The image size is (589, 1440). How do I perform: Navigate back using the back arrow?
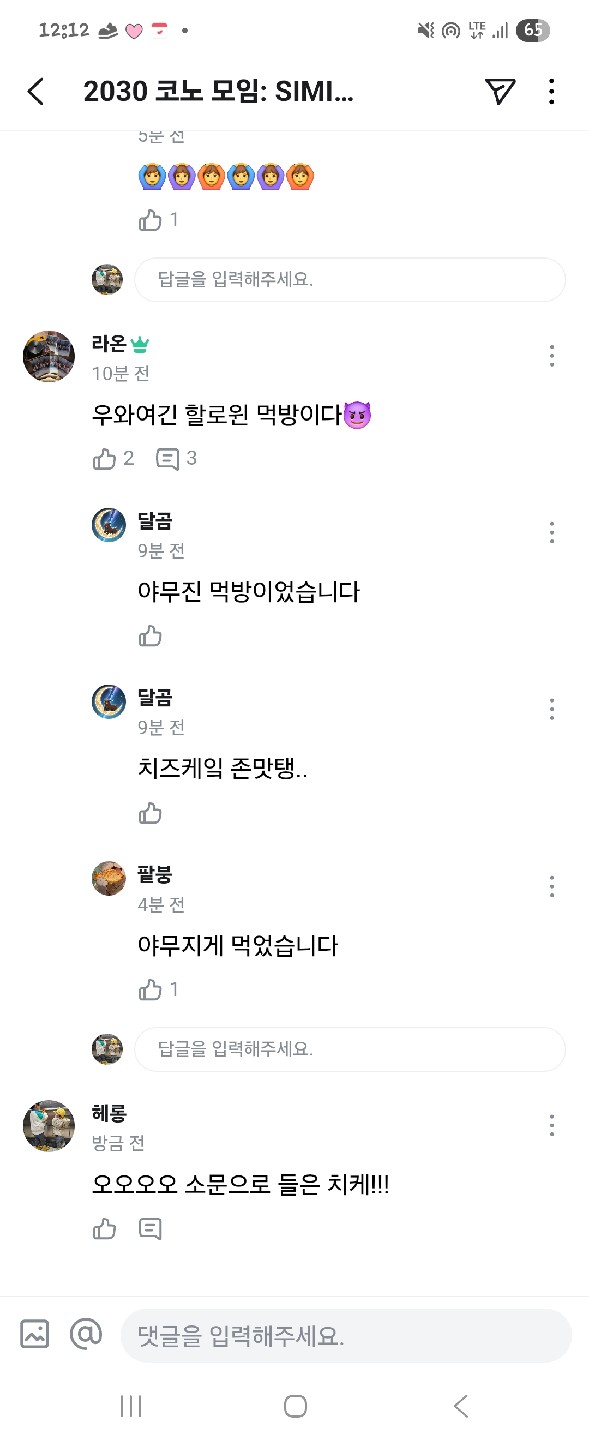point(36,91)
